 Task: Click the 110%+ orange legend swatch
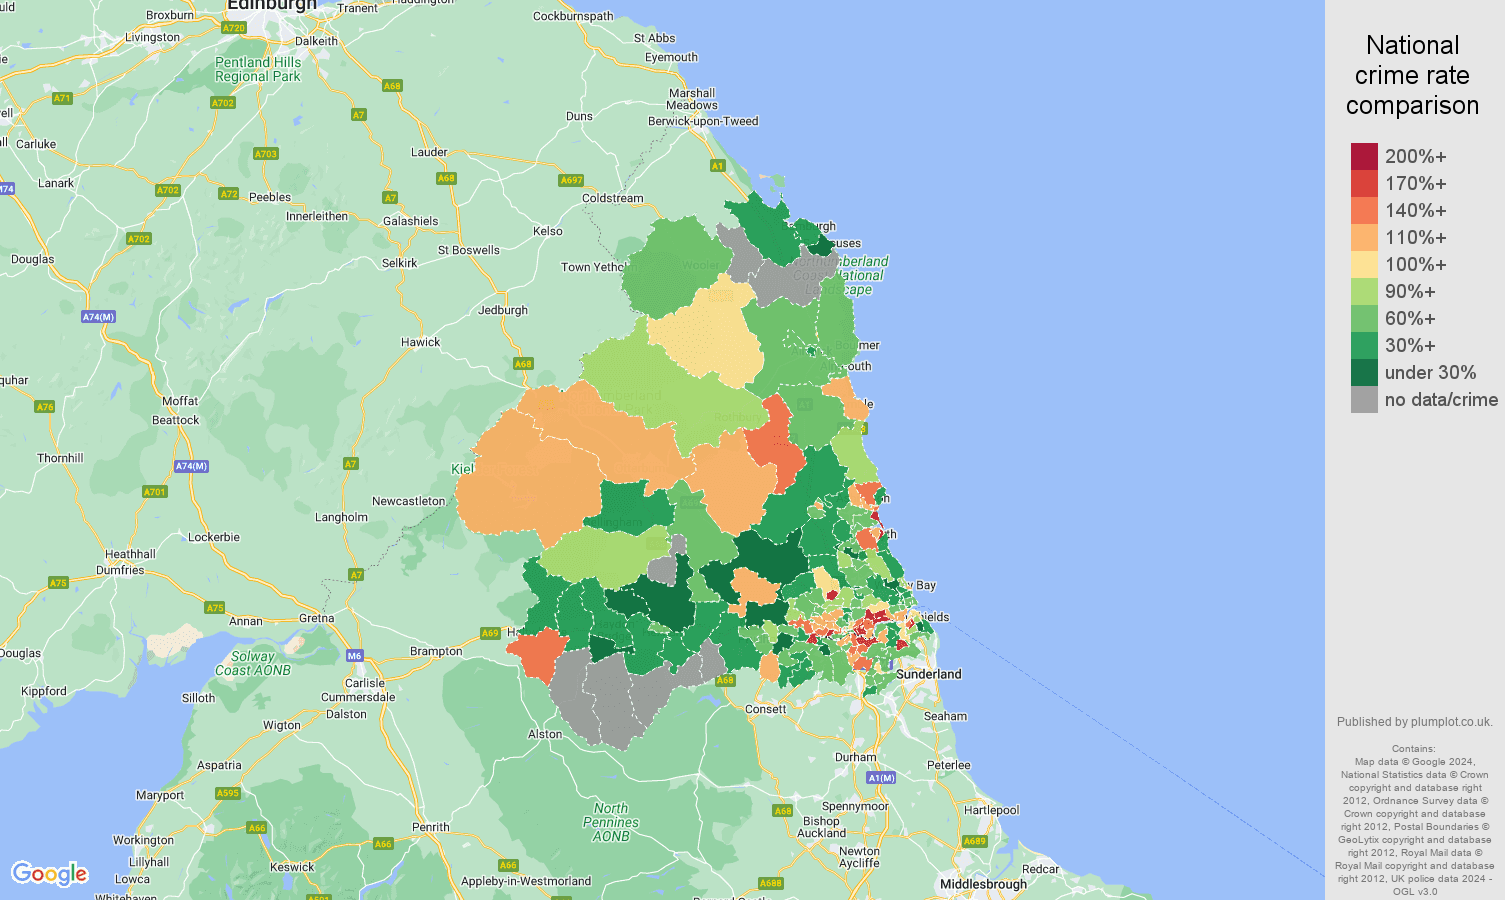coord(1364,238)
